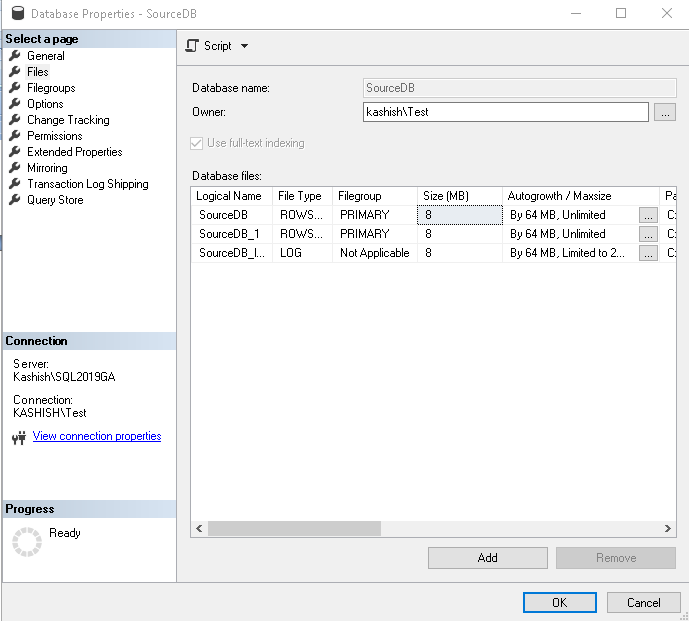This screenshot has height=621, width=689.
Task: Select Size cell of LOG file row
Action: pos(460,253)
